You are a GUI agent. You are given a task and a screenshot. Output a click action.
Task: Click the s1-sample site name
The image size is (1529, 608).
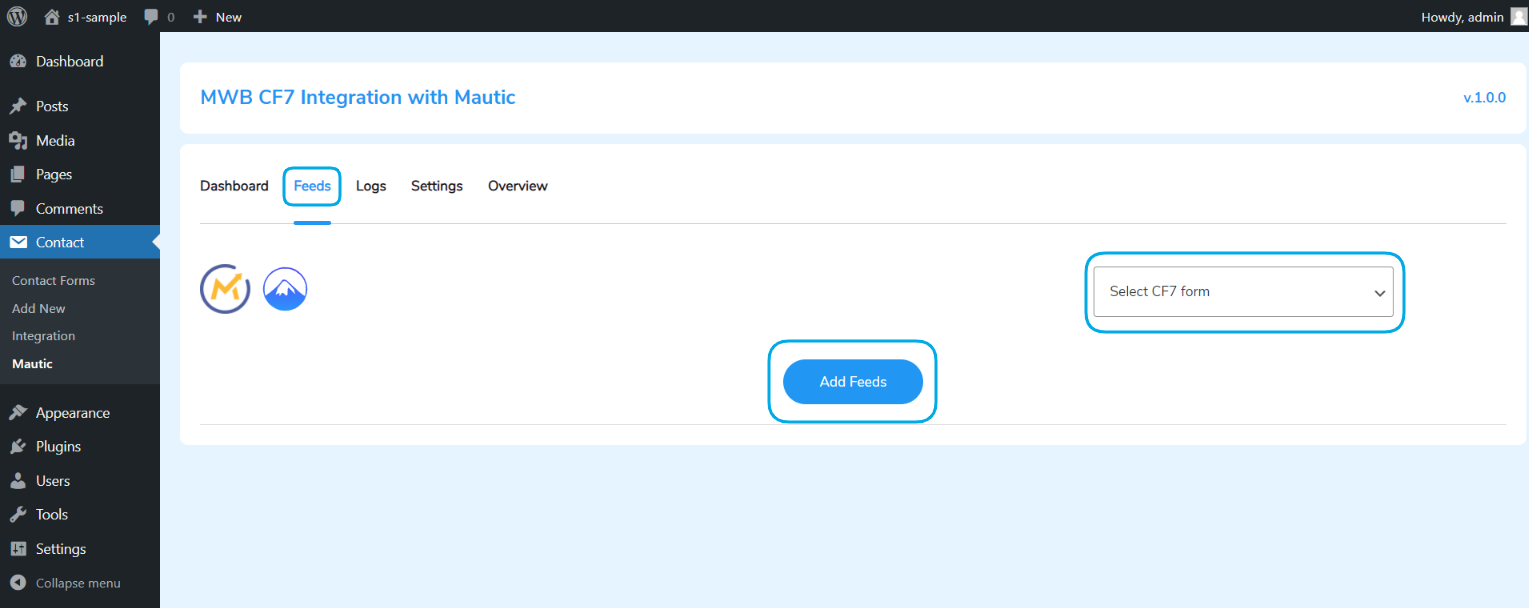(x=97, y=17)
